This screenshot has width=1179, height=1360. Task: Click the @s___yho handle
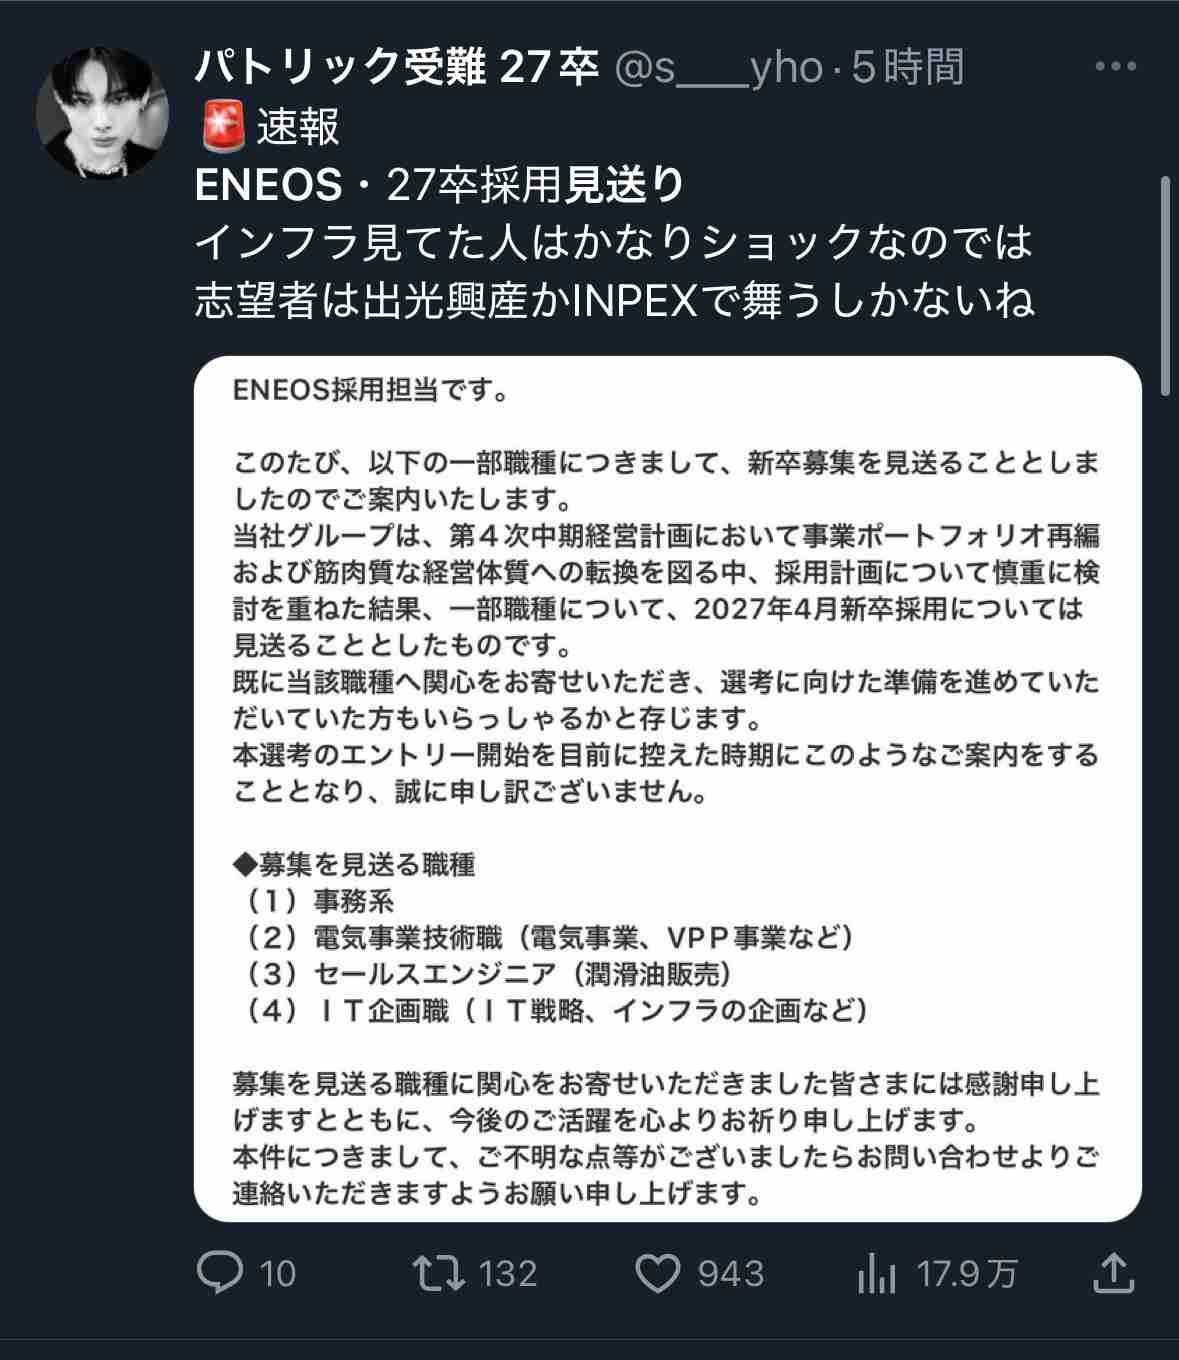point(716,68)
